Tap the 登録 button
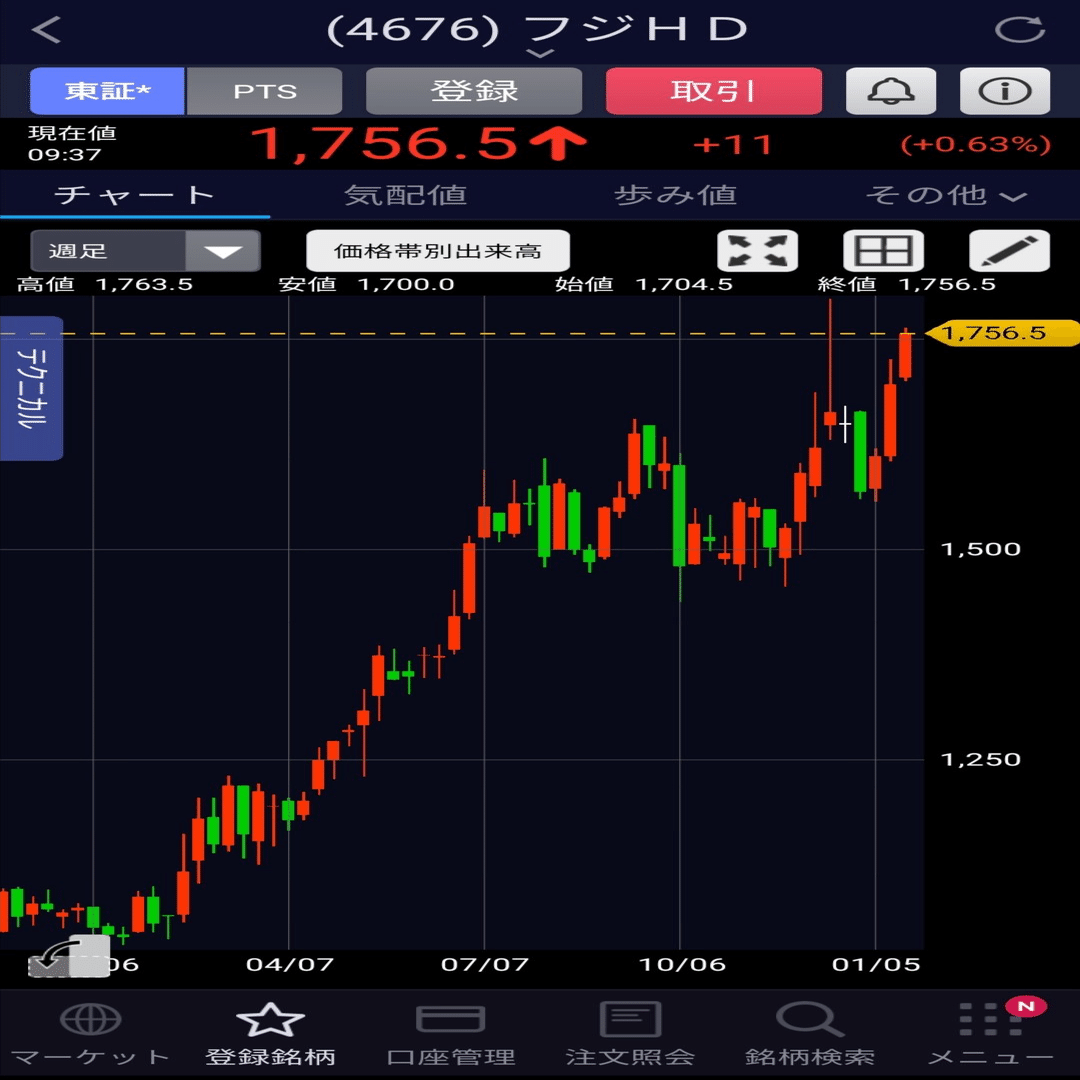 pyautogui.click(x=474, y=91)
